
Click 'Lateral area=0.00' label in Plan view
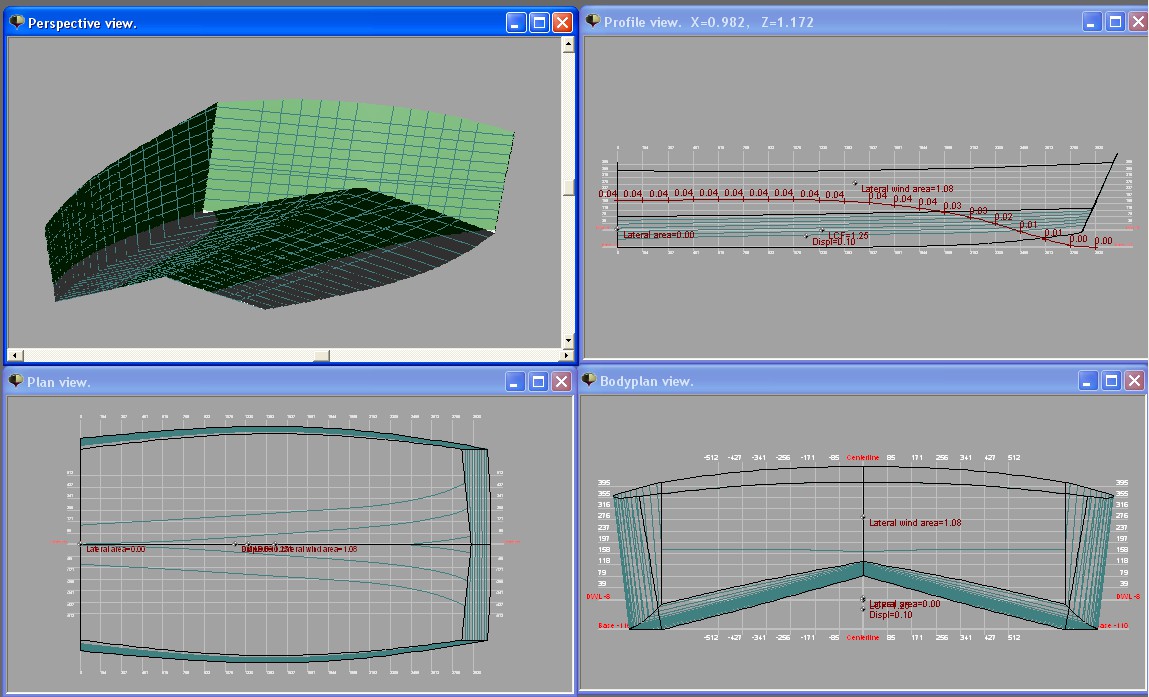[116, 549]
